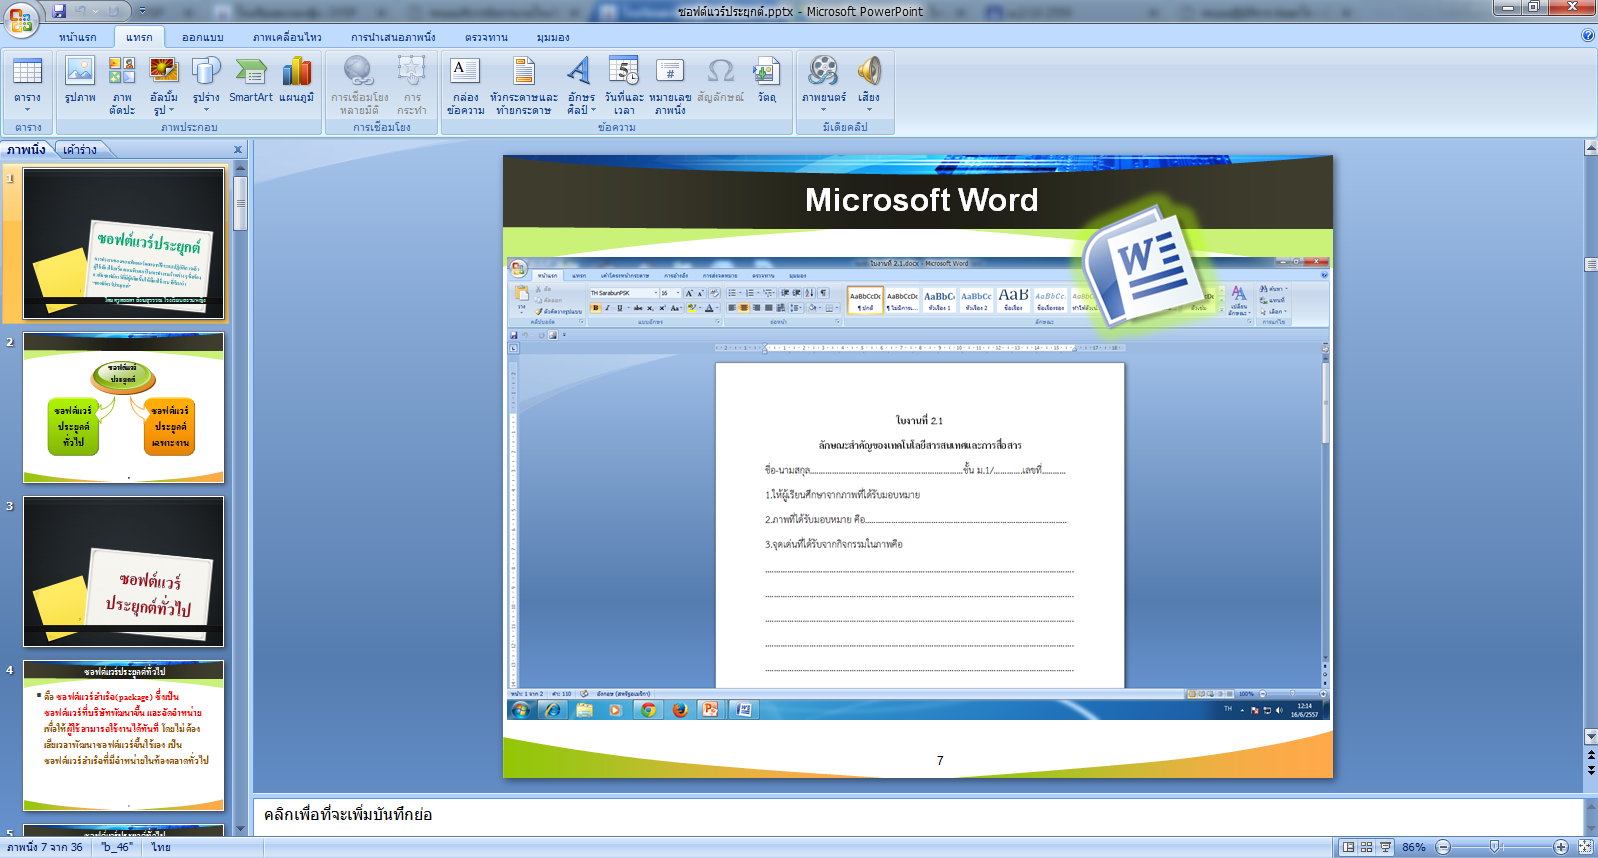The height and width of the screenshot is (858, 1598).
Task: Select the Microsoft Word title text on slide
Action: click(921, 200)
